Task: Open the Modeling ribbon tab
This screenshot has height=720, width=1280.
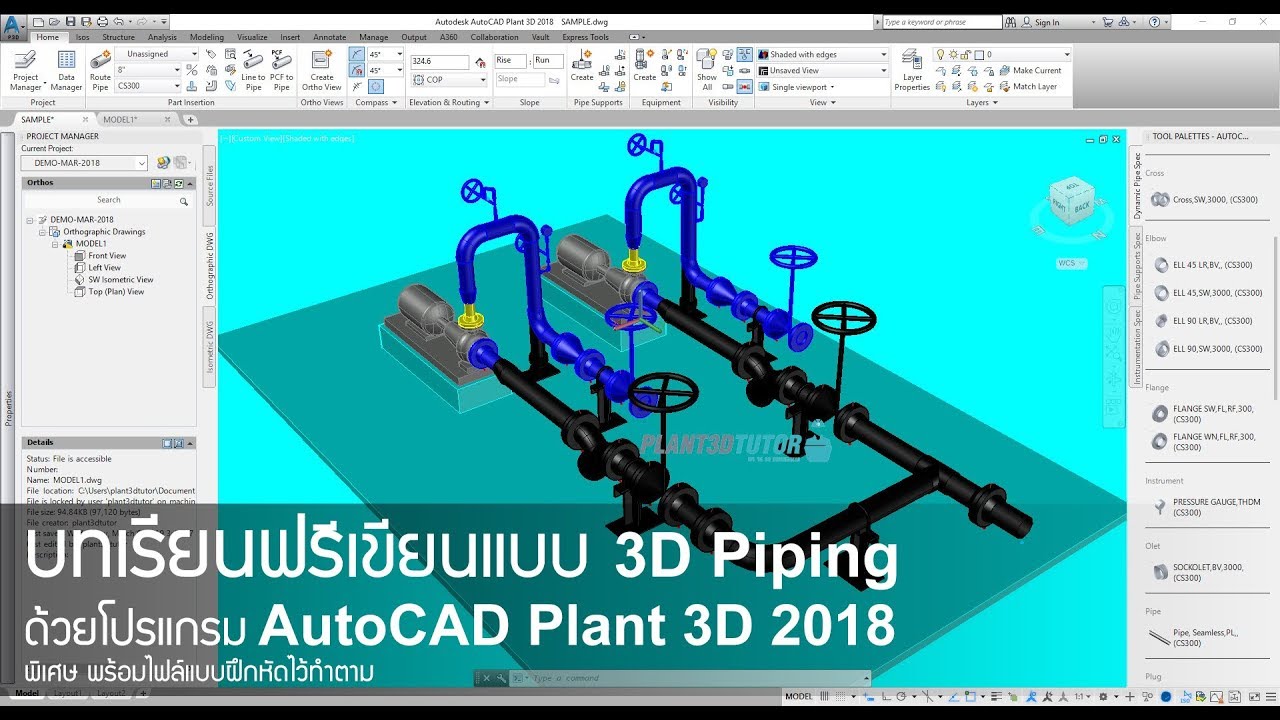Action: [x=207, y=37]
